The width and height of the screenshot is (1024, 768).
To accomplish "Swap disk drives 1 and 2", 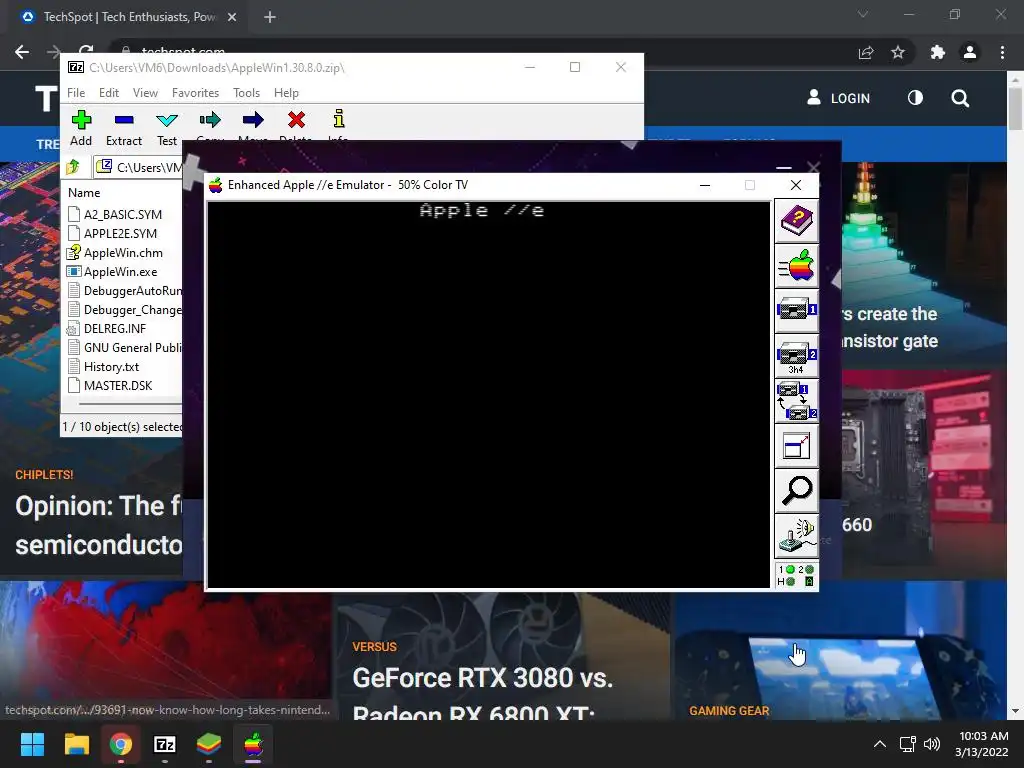I will click(796, 400).
